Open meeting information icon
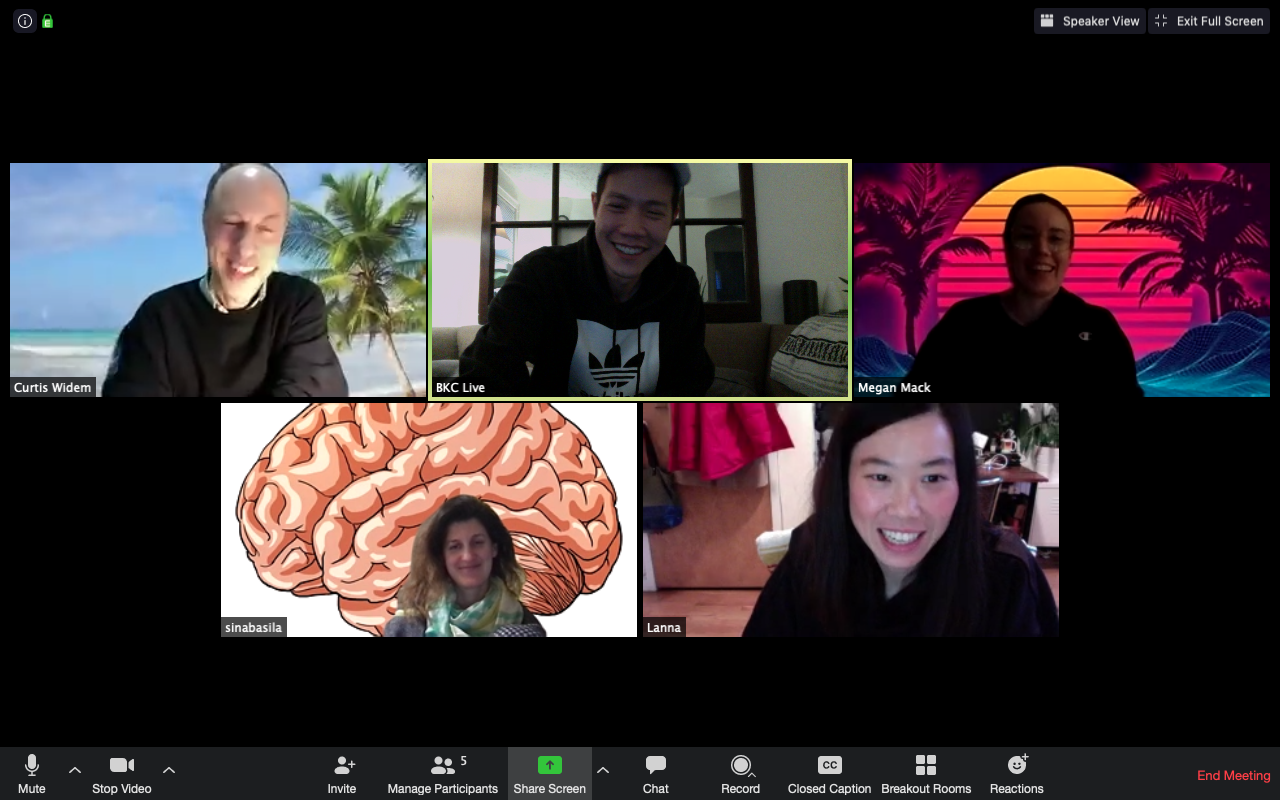Viewport: 1280px width, 800px height. [x=24, y=21]
